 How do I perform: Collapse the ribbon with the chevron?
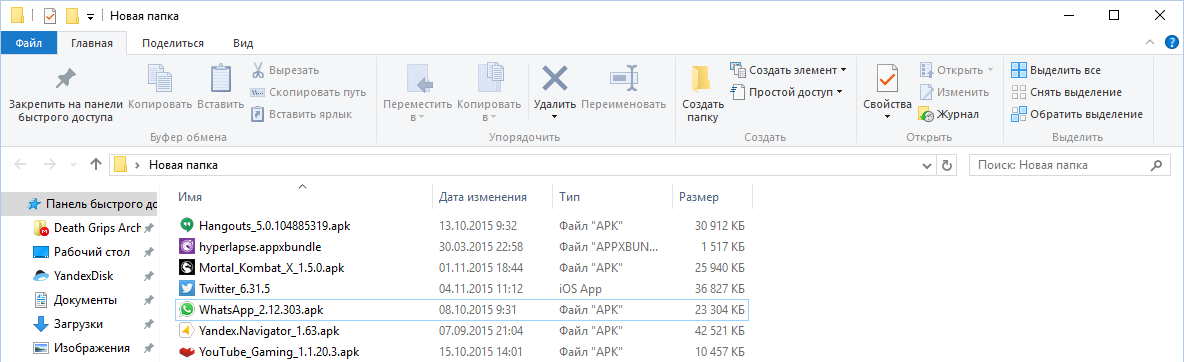pos(1150,42)
